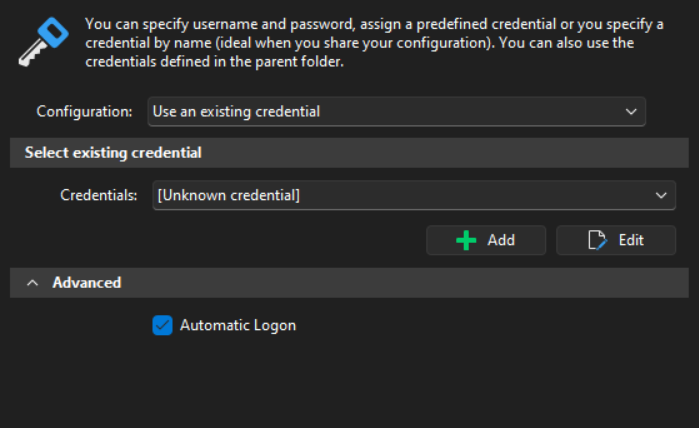Open the Credentials dropdown arrow

tap(661, 196)
